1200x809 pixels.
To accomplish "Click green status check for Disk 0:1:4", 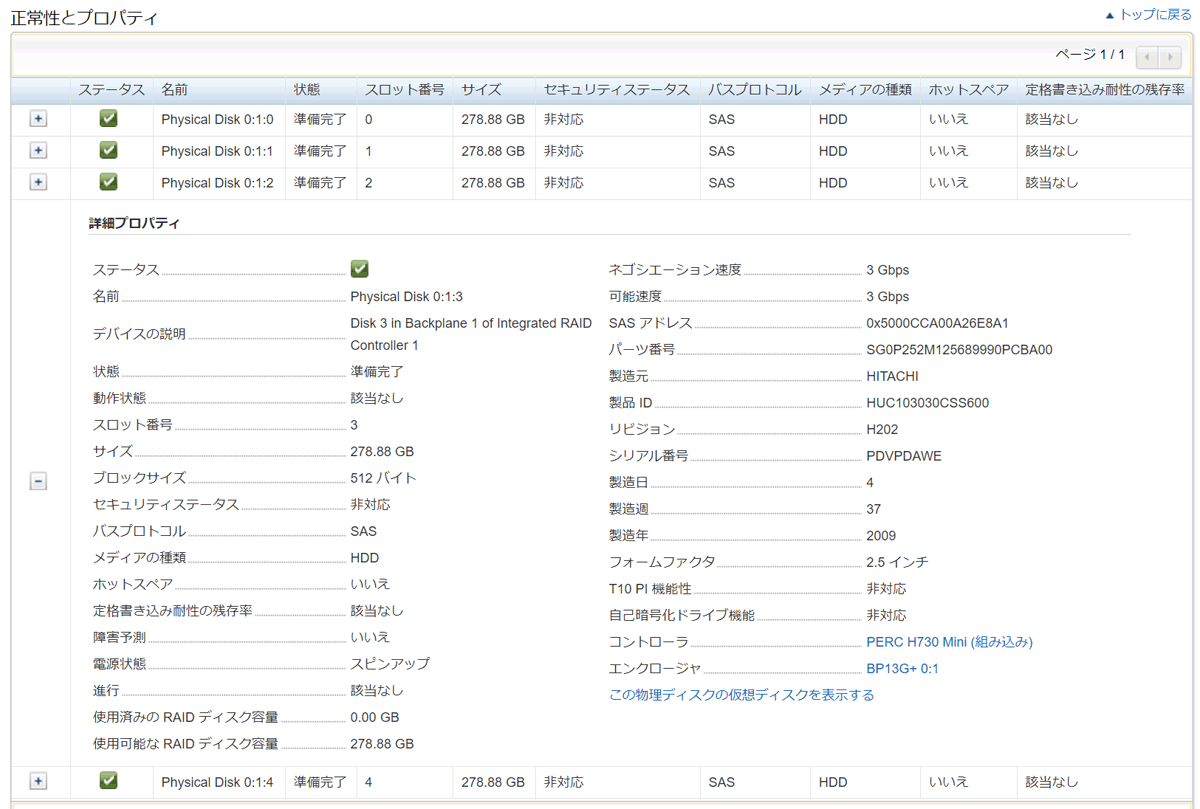I will click(109, 781).
